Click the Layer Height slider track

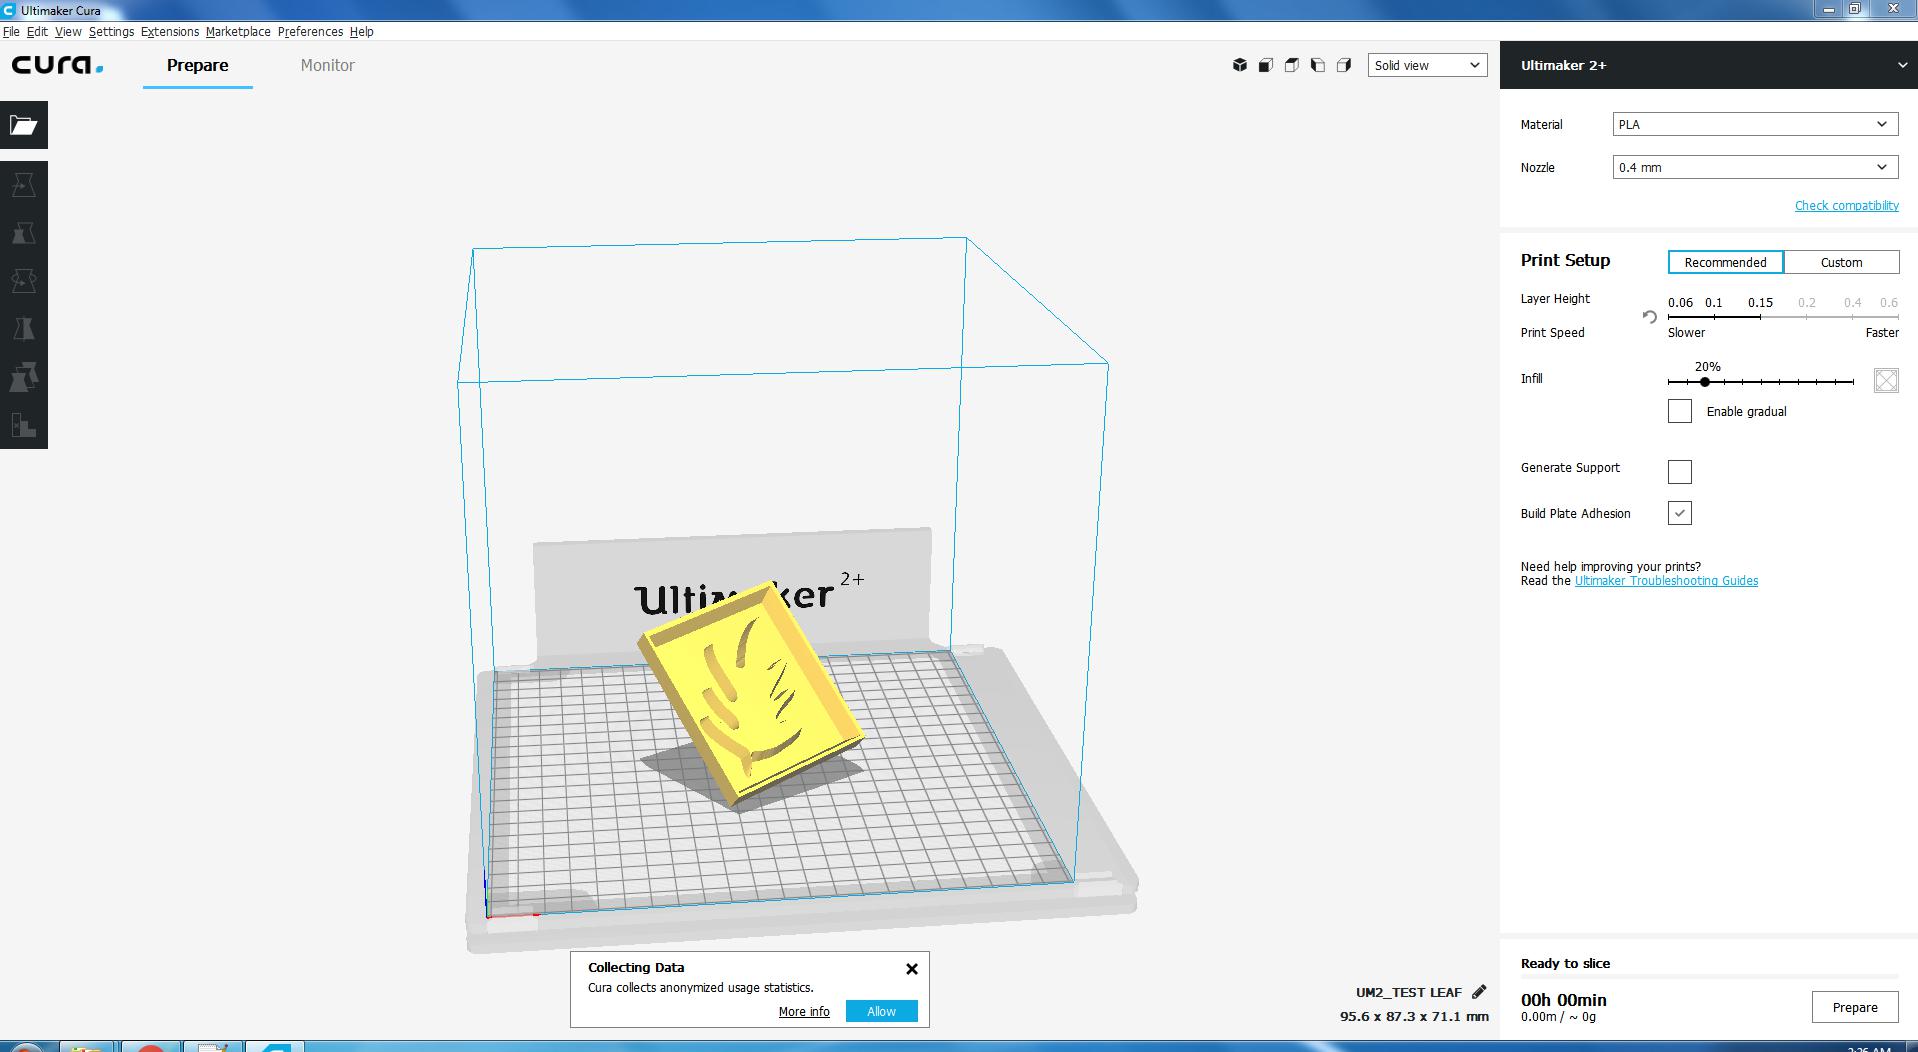(x=1783, y=317)
